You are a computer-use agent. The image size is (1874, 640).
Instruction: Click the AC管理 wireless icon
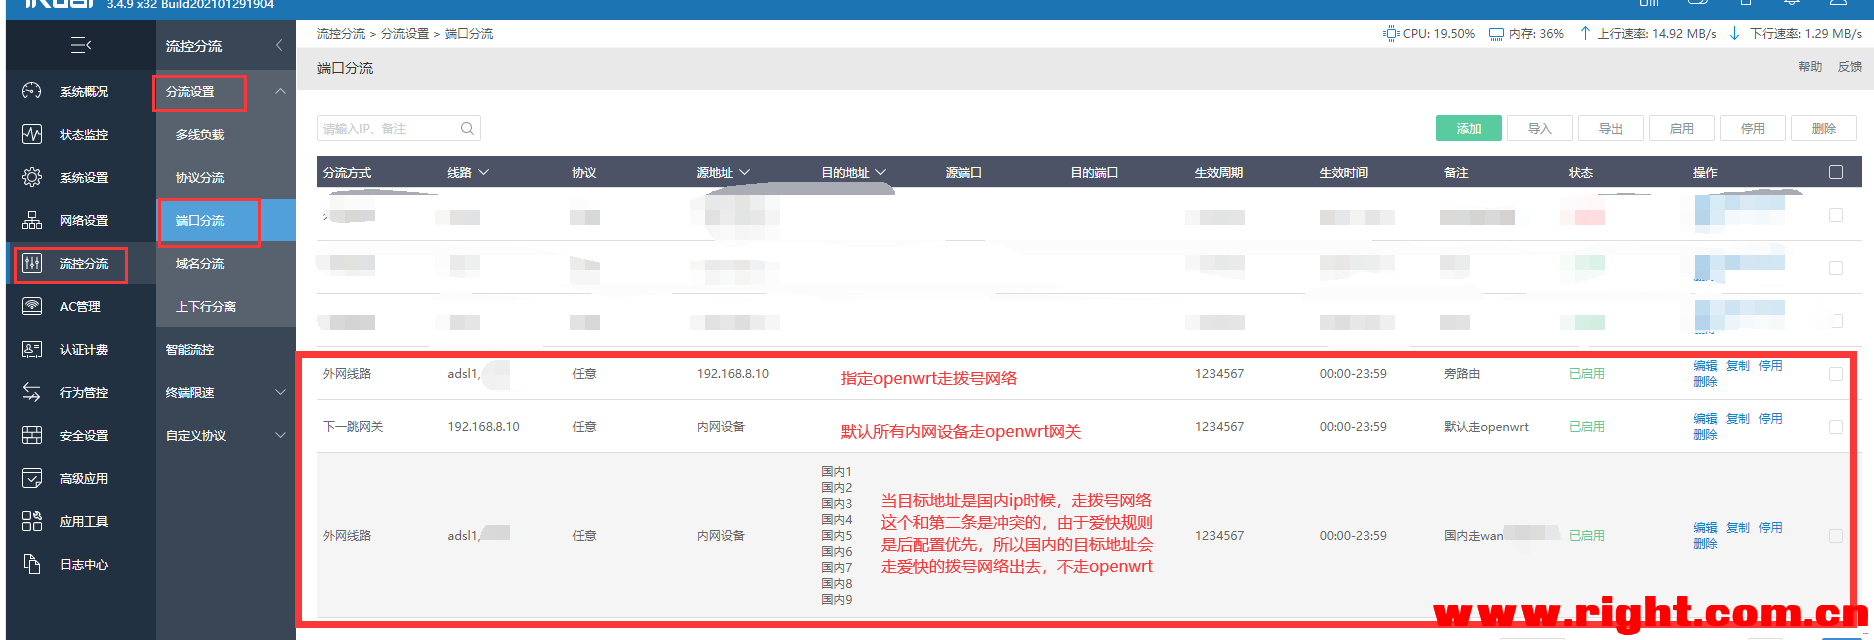[32, 306]
